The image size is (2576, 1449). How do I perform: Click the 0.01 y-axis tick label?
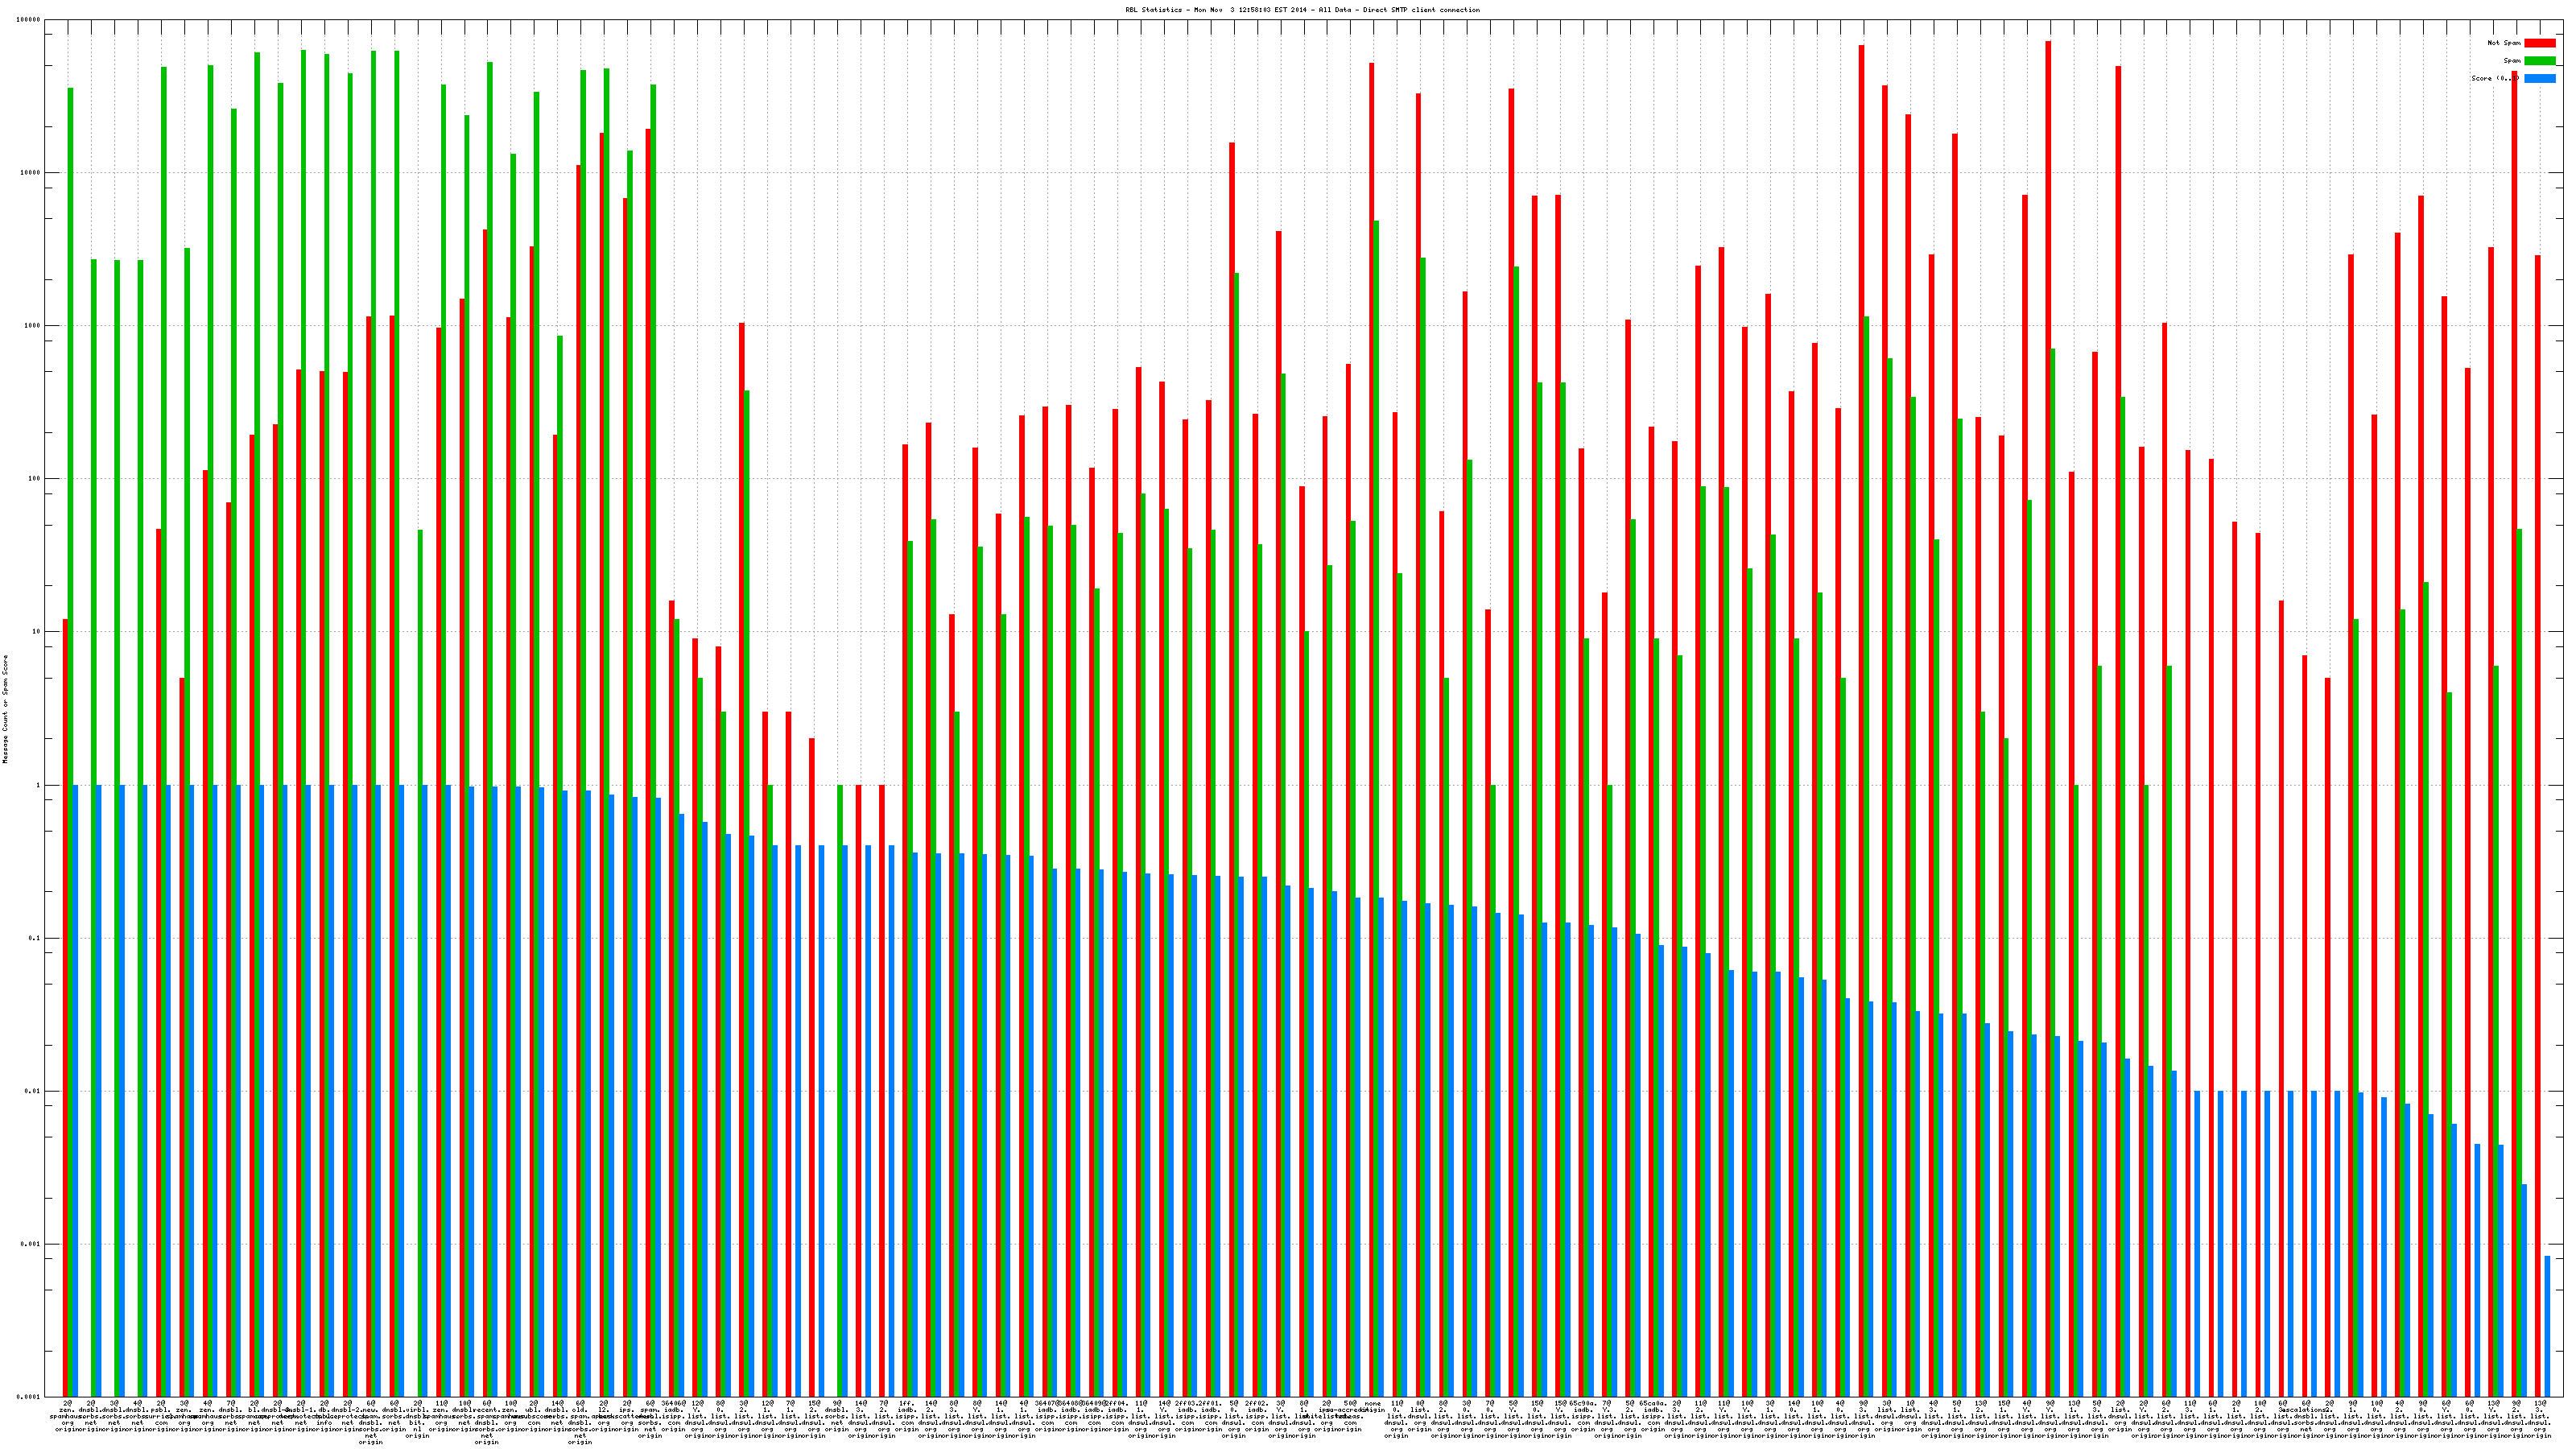33,1091
